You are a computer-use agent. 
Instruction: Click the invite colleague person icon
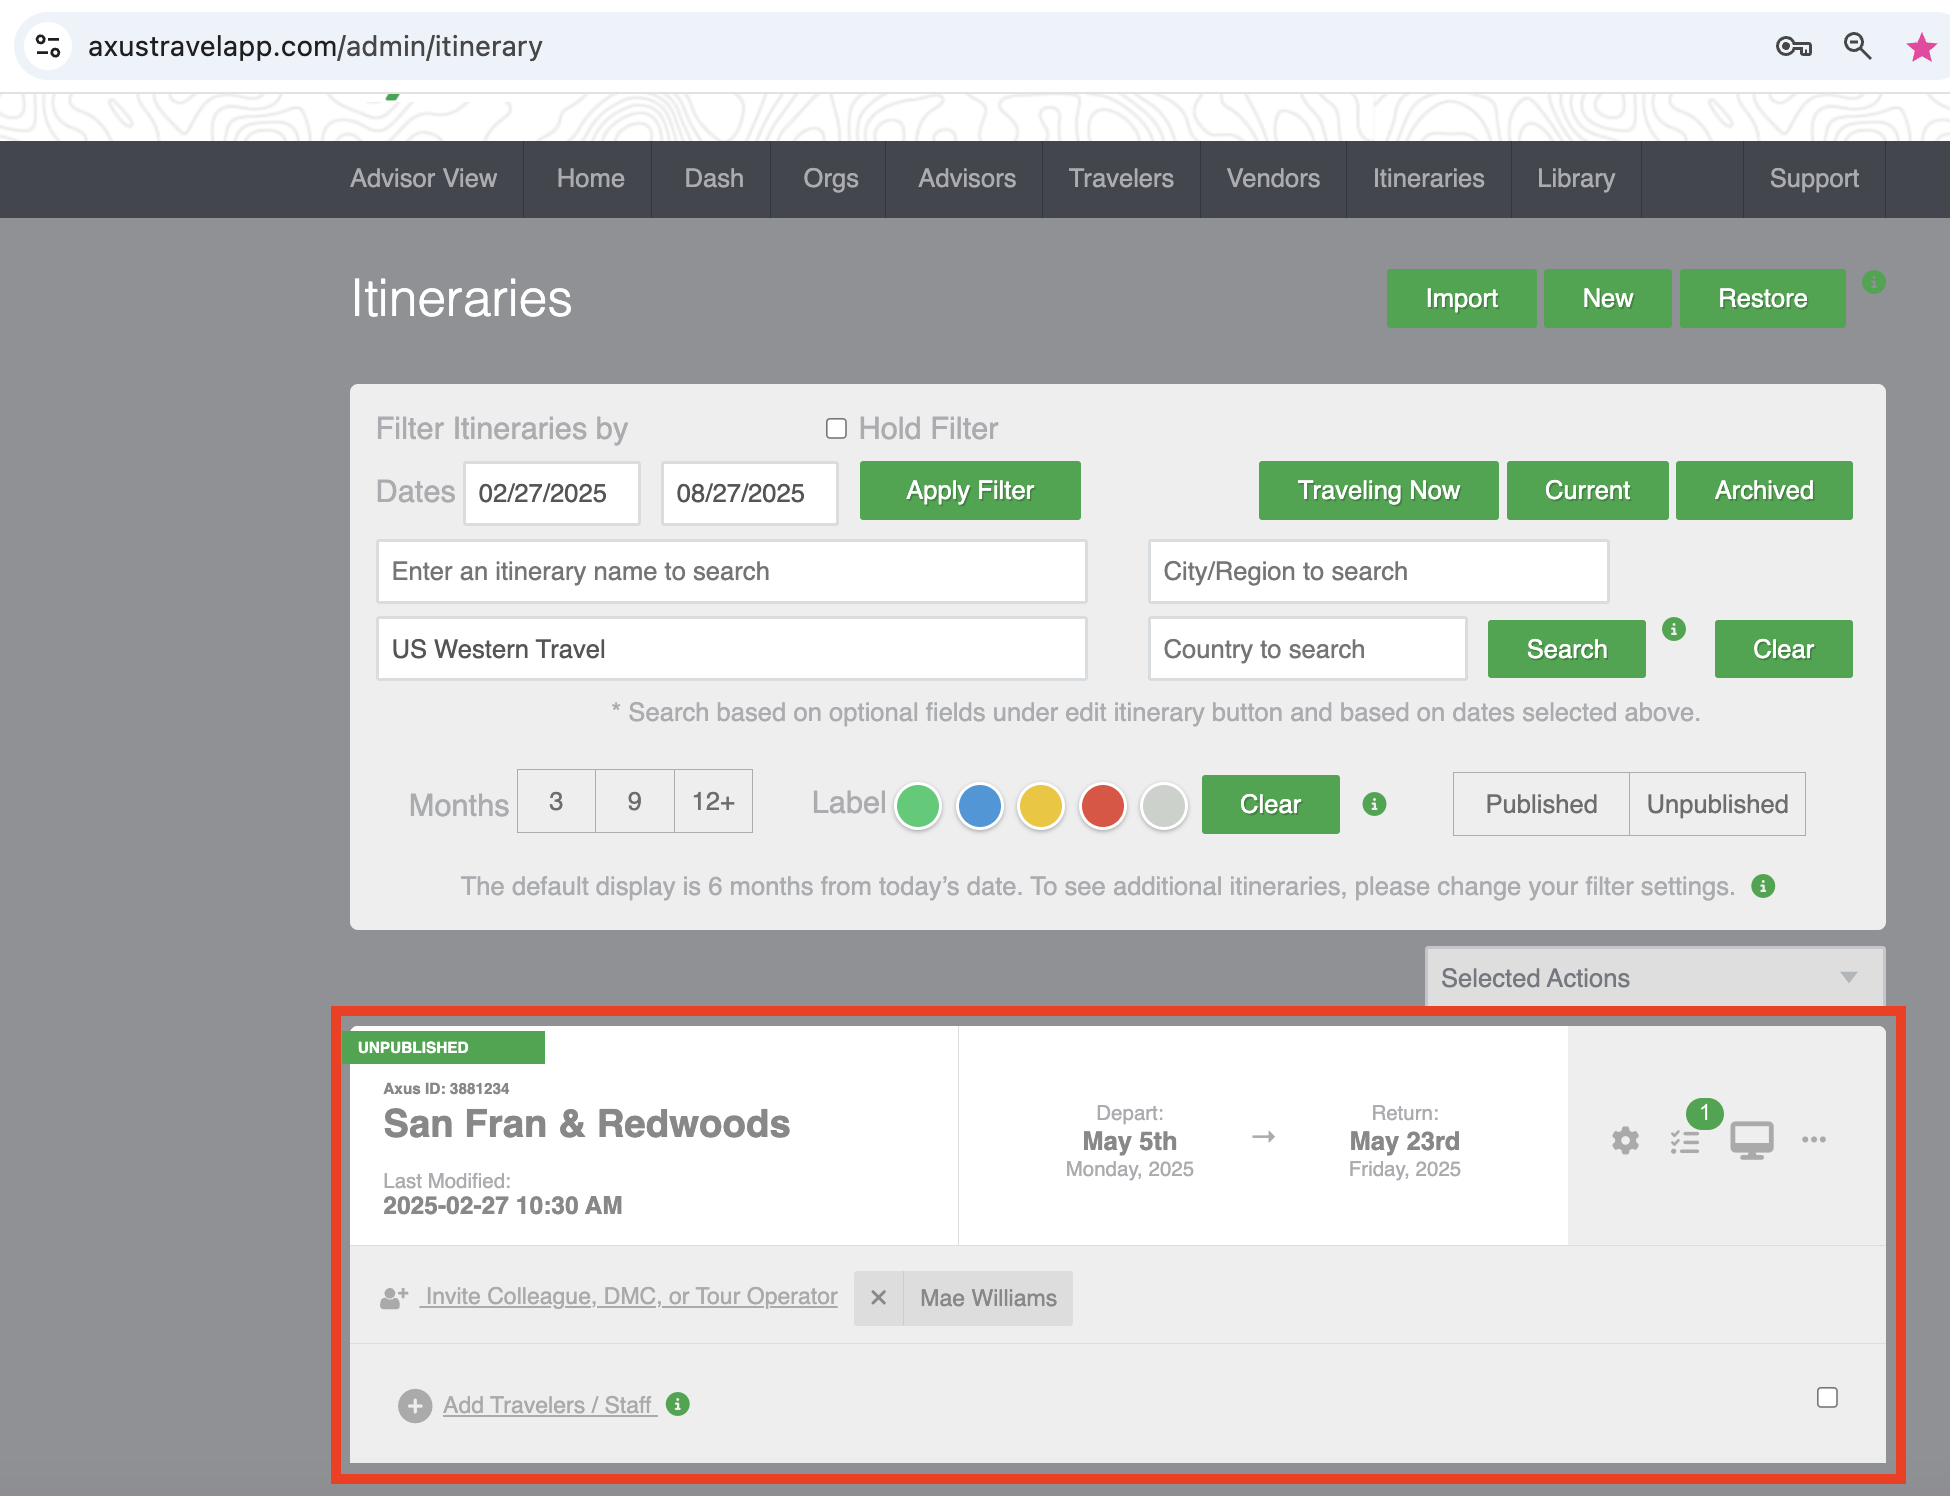(394, 1297)
